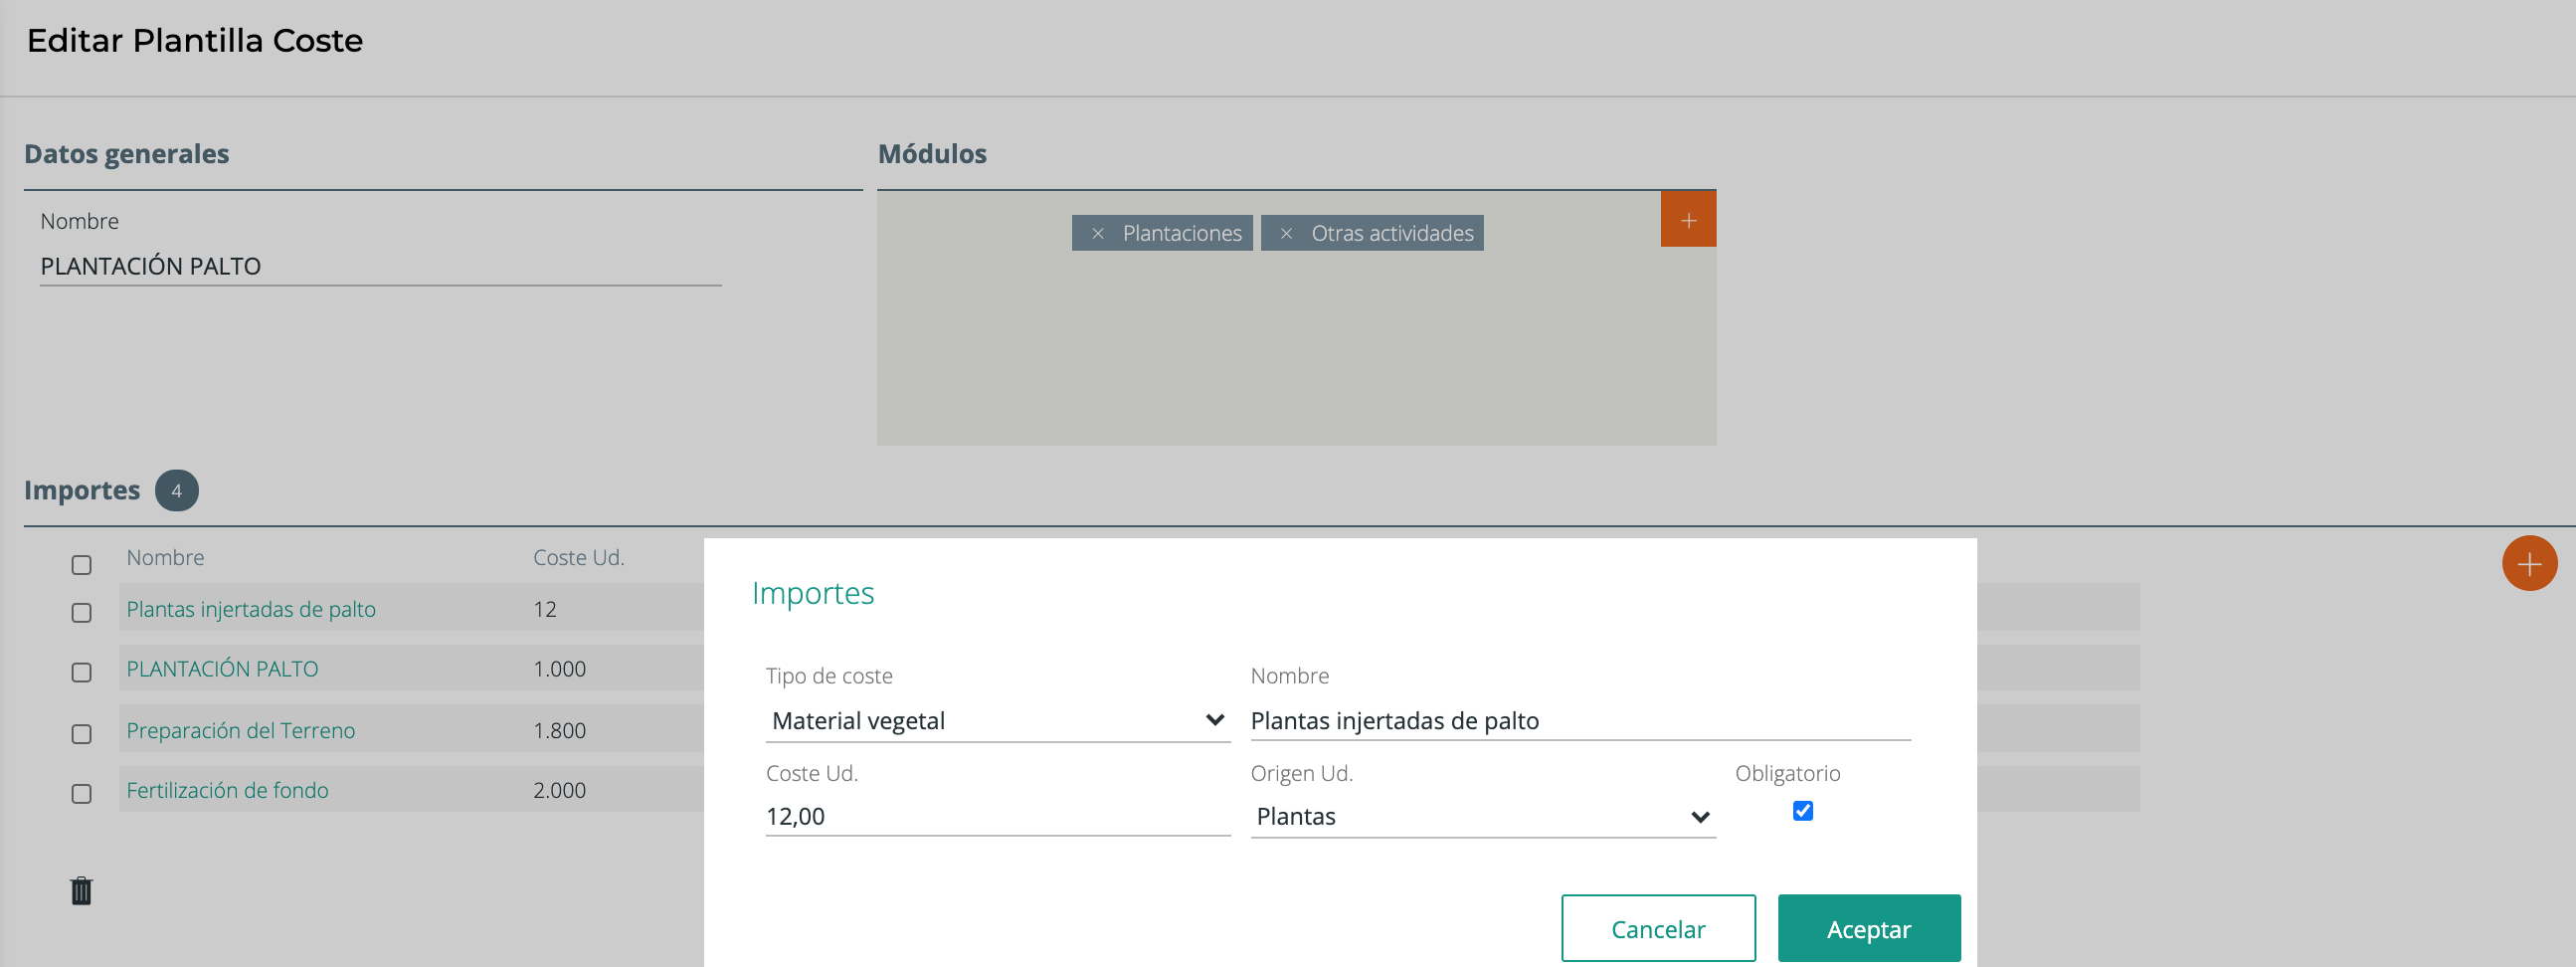Check the select-all checkbox in the importes header

tap(80, 565)
